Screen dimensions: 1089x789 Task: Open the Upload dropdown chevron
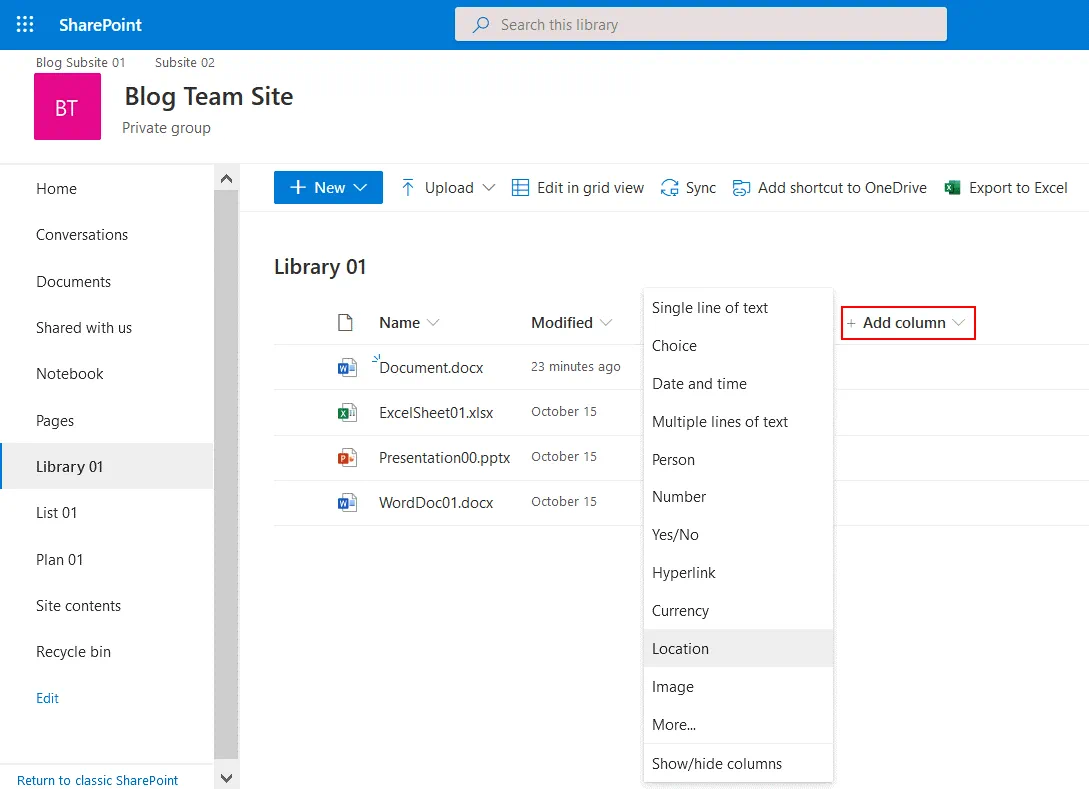pyautogui.click(x=488, y=188)
